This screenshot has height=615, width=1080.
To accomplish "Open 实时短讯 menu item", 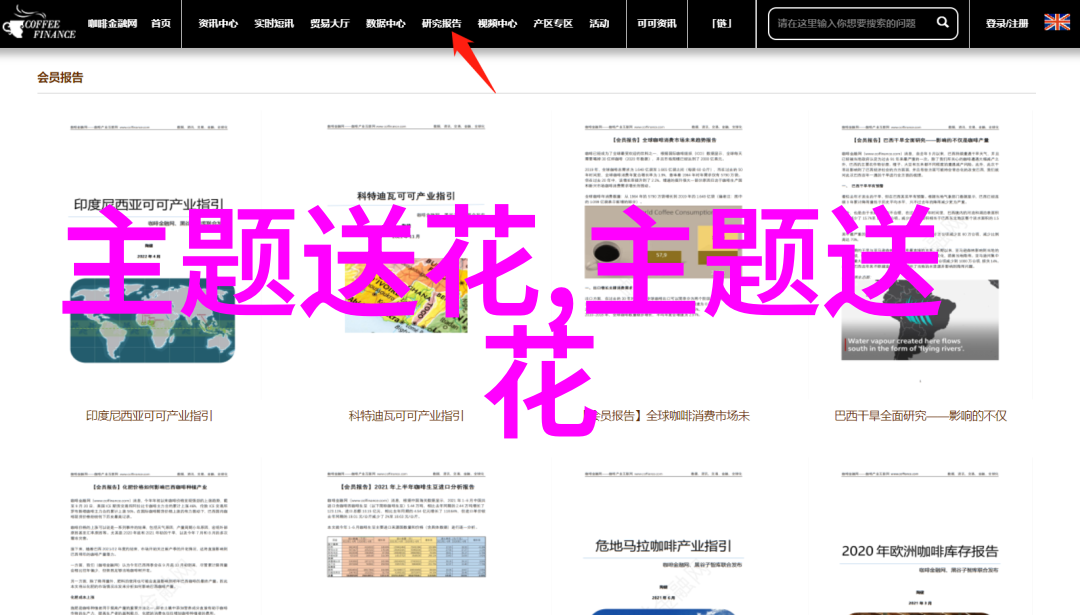I will click(273, 23).
